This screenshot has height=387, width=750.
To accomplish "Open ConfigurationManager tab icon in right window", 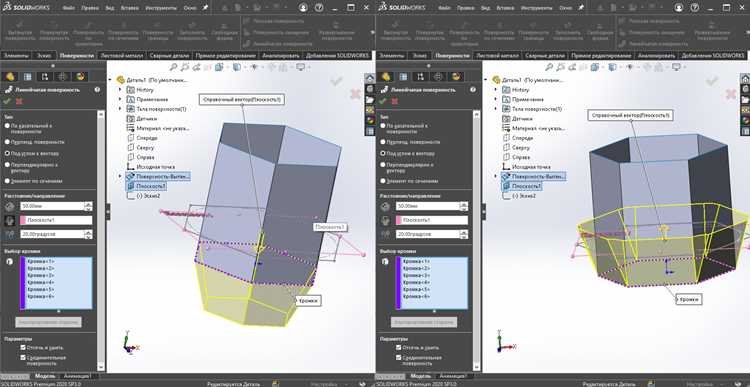I will [x=420, y=77].
